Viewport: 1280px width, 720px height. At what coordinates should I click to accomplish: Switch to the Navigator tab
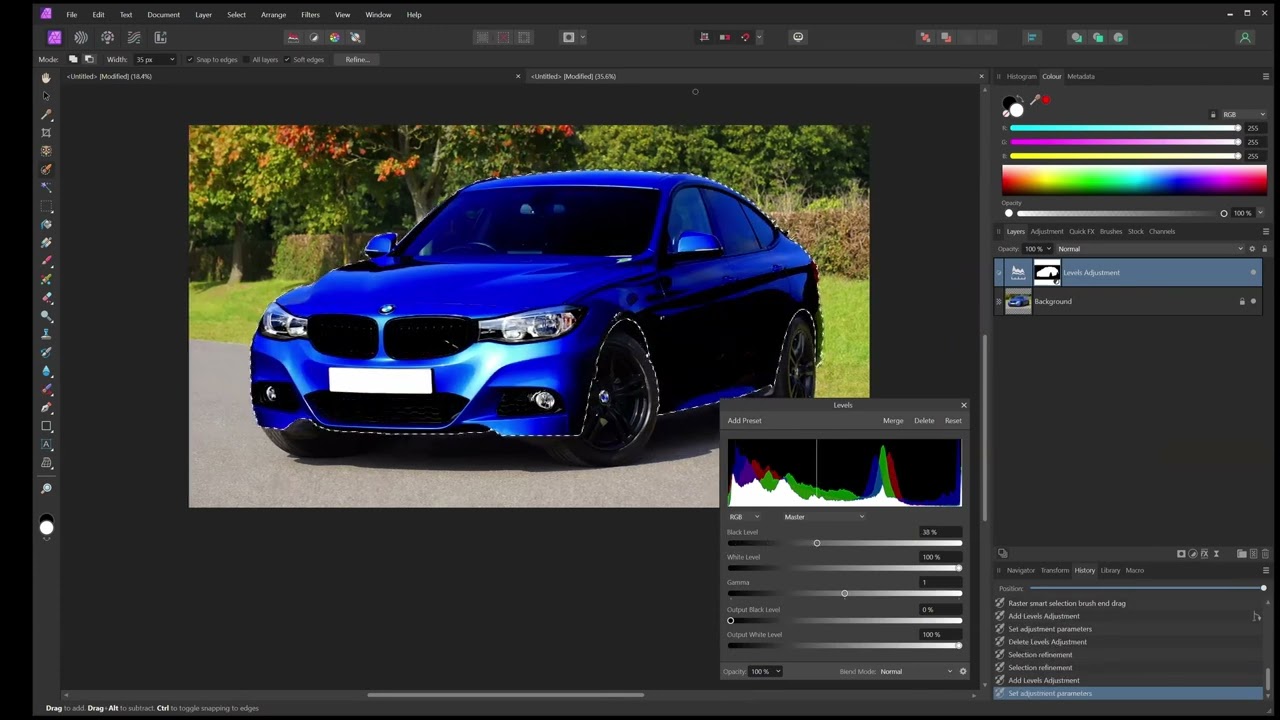pyautogui.click(x=1020, y=570)
